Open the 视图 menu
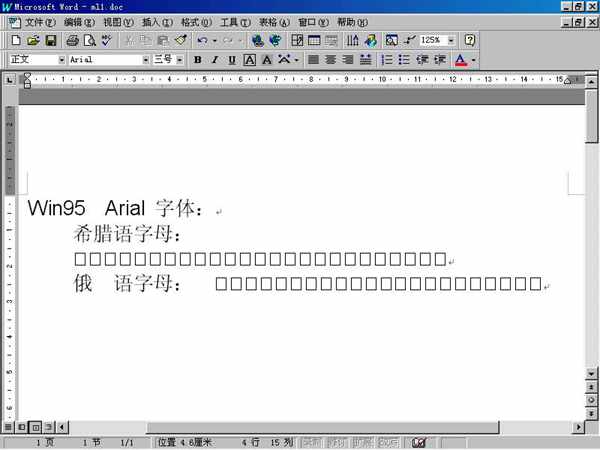This screenshot has height=450, width=600. click(118, 22)
